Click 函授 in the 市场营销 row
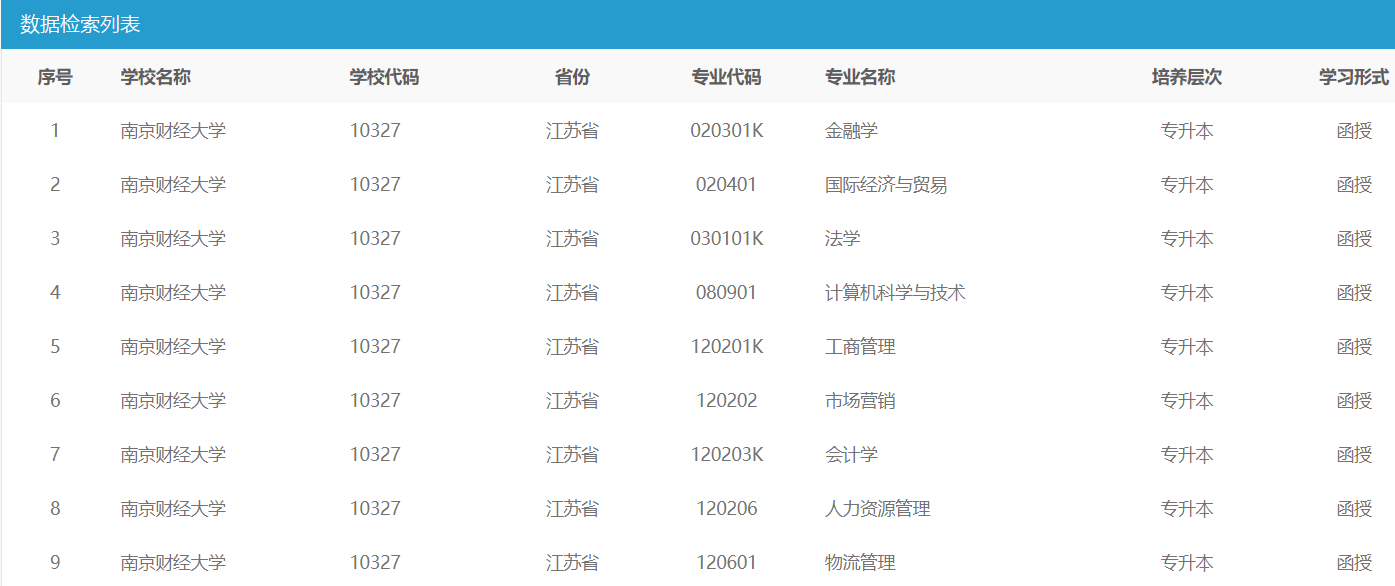Viewport: 1395px width, 586px height. coord(1354,401)
